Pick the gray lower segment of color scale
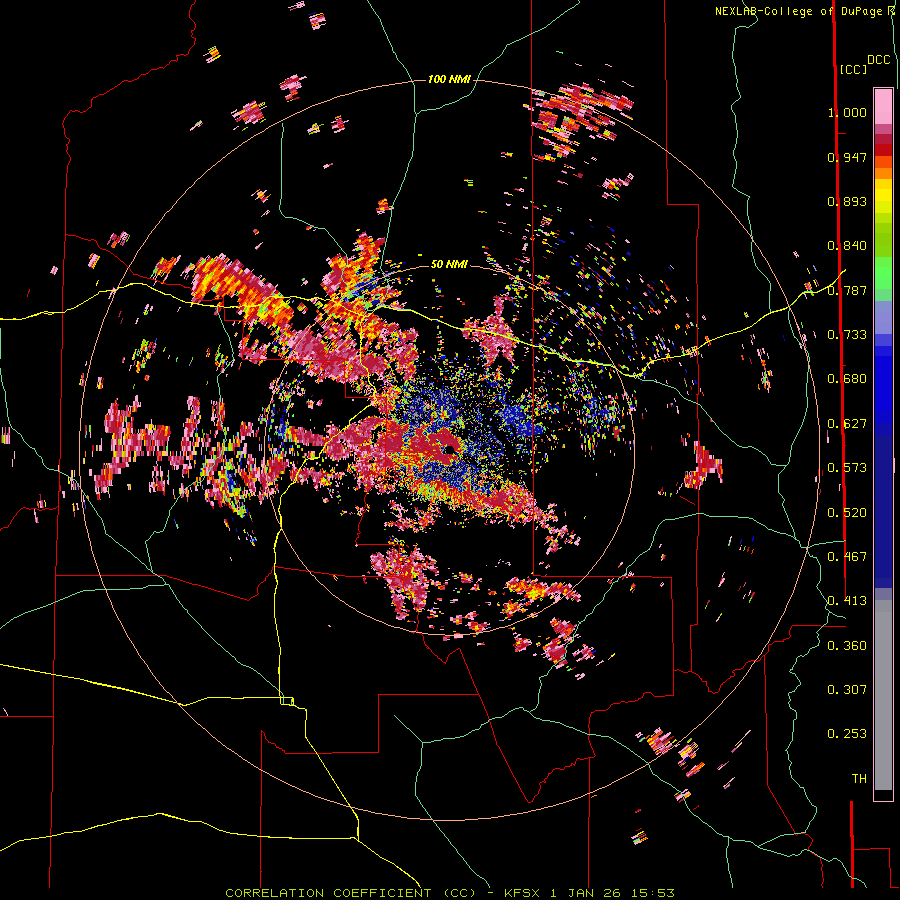 click(x=883, y=695)
